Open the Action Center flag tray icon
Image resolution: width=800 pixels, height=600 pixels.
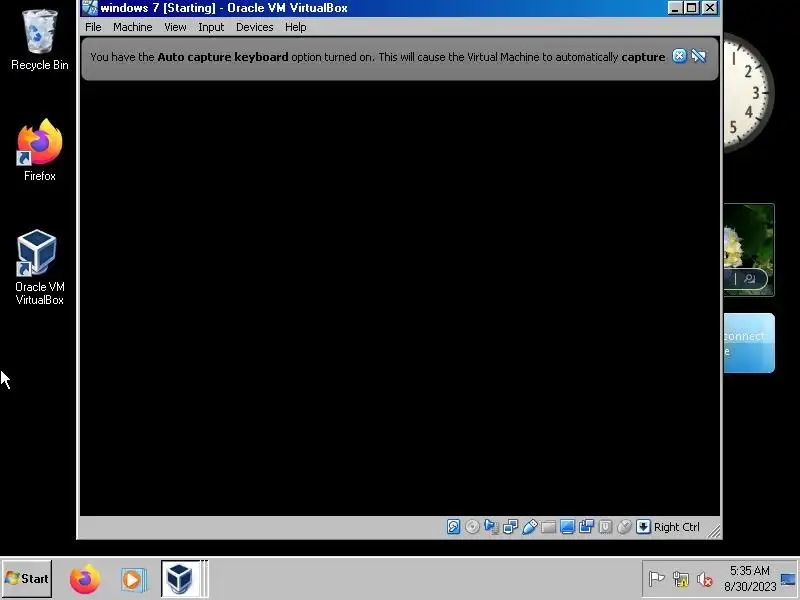pyautogui.click(x=656, y=579)
